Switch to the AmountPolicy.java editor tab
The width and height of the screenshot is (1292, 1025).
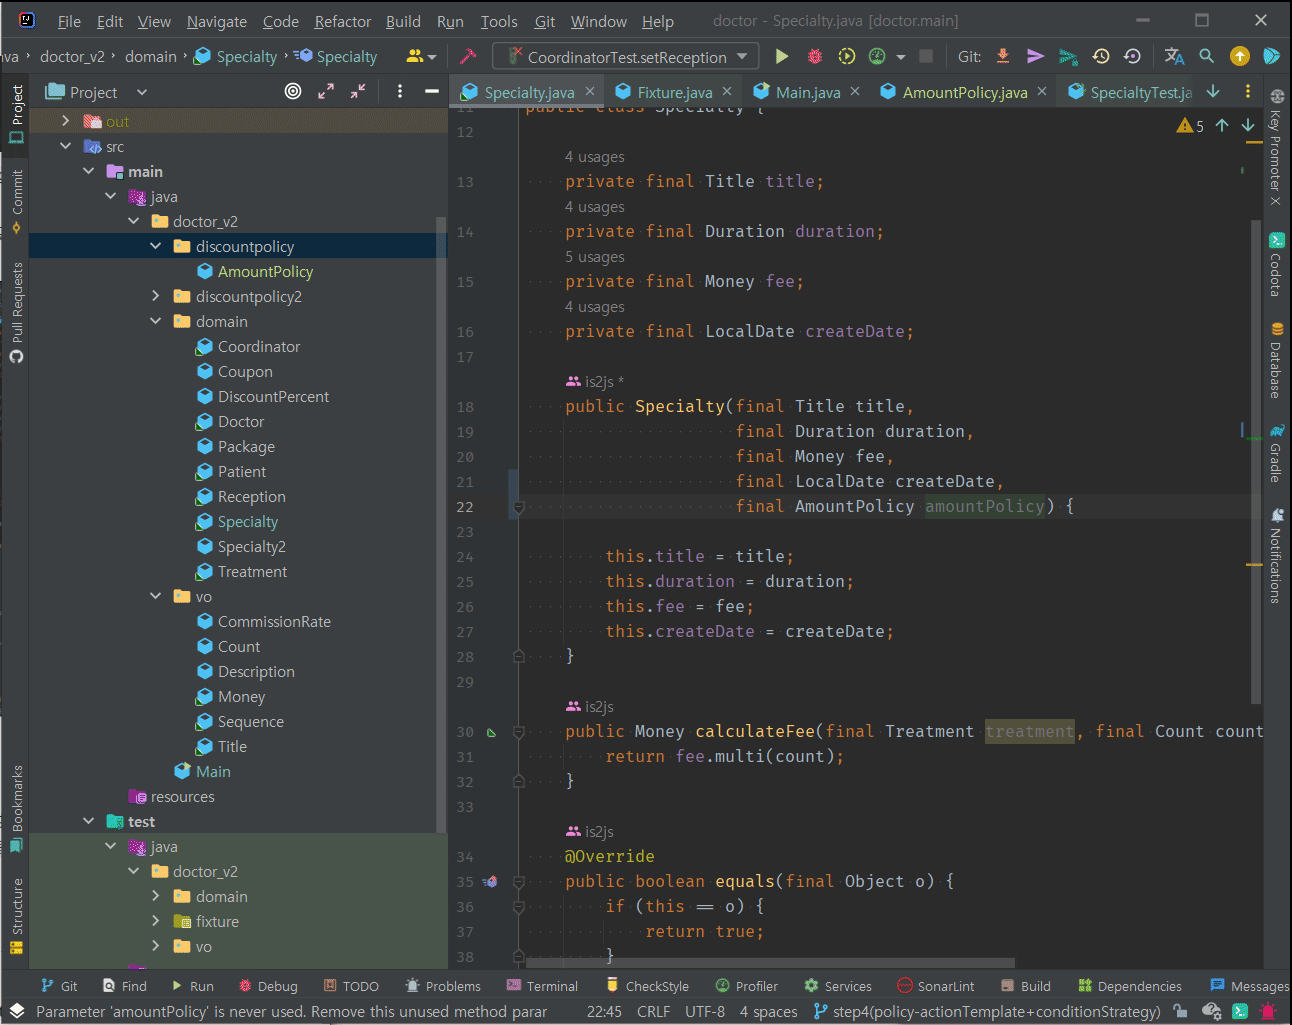coord(964,92)
